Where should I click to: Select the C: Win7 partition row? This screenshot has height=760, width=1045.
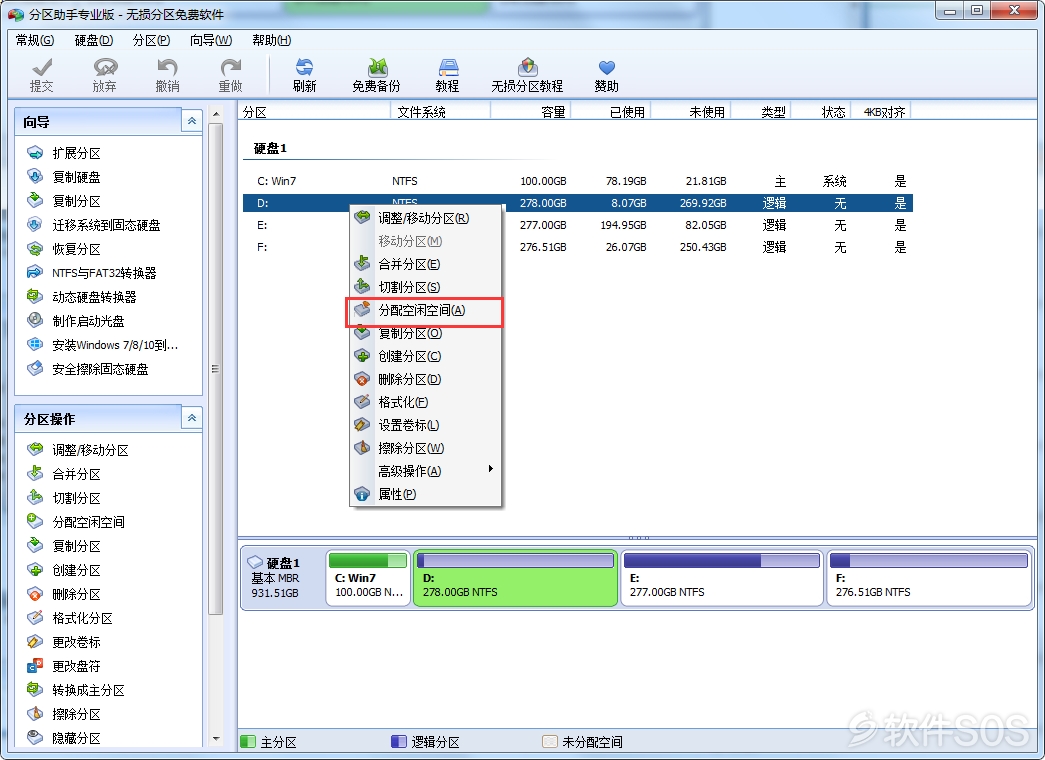click(577, 181)
